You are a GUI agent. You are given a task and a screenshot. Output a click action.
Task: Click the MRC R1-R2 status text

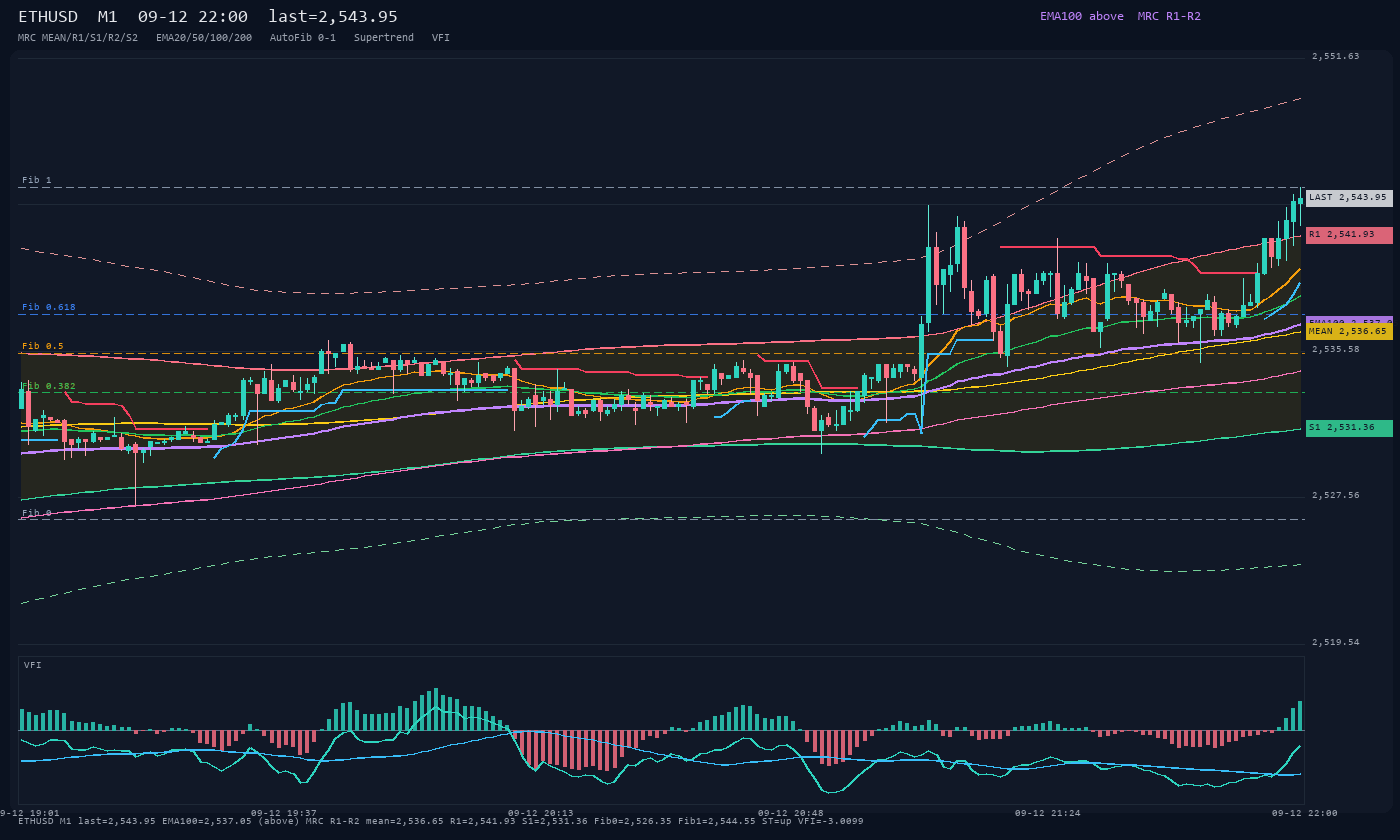[x=1169, y=16]
